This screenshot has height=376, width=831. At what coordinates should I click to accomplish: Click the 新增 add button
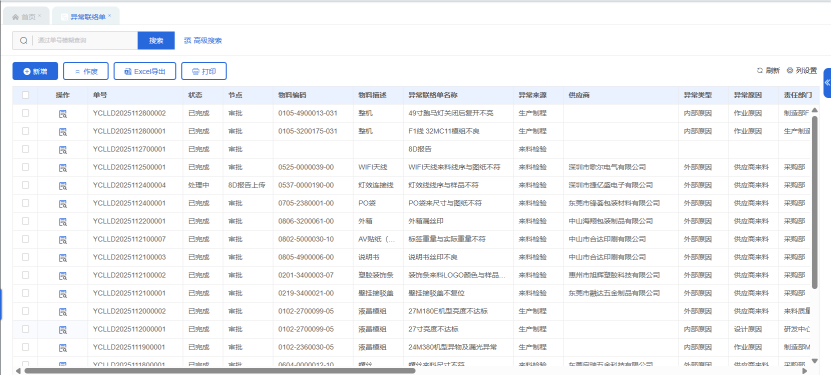(35, 71)
